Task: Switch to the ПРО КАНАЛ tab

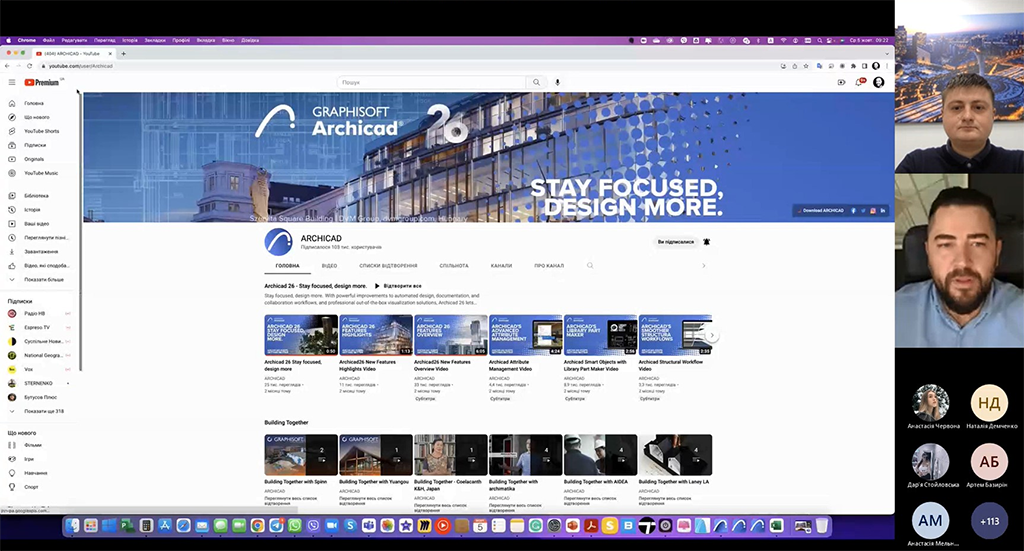Action: pyautogui.click(x=549, y=266)
